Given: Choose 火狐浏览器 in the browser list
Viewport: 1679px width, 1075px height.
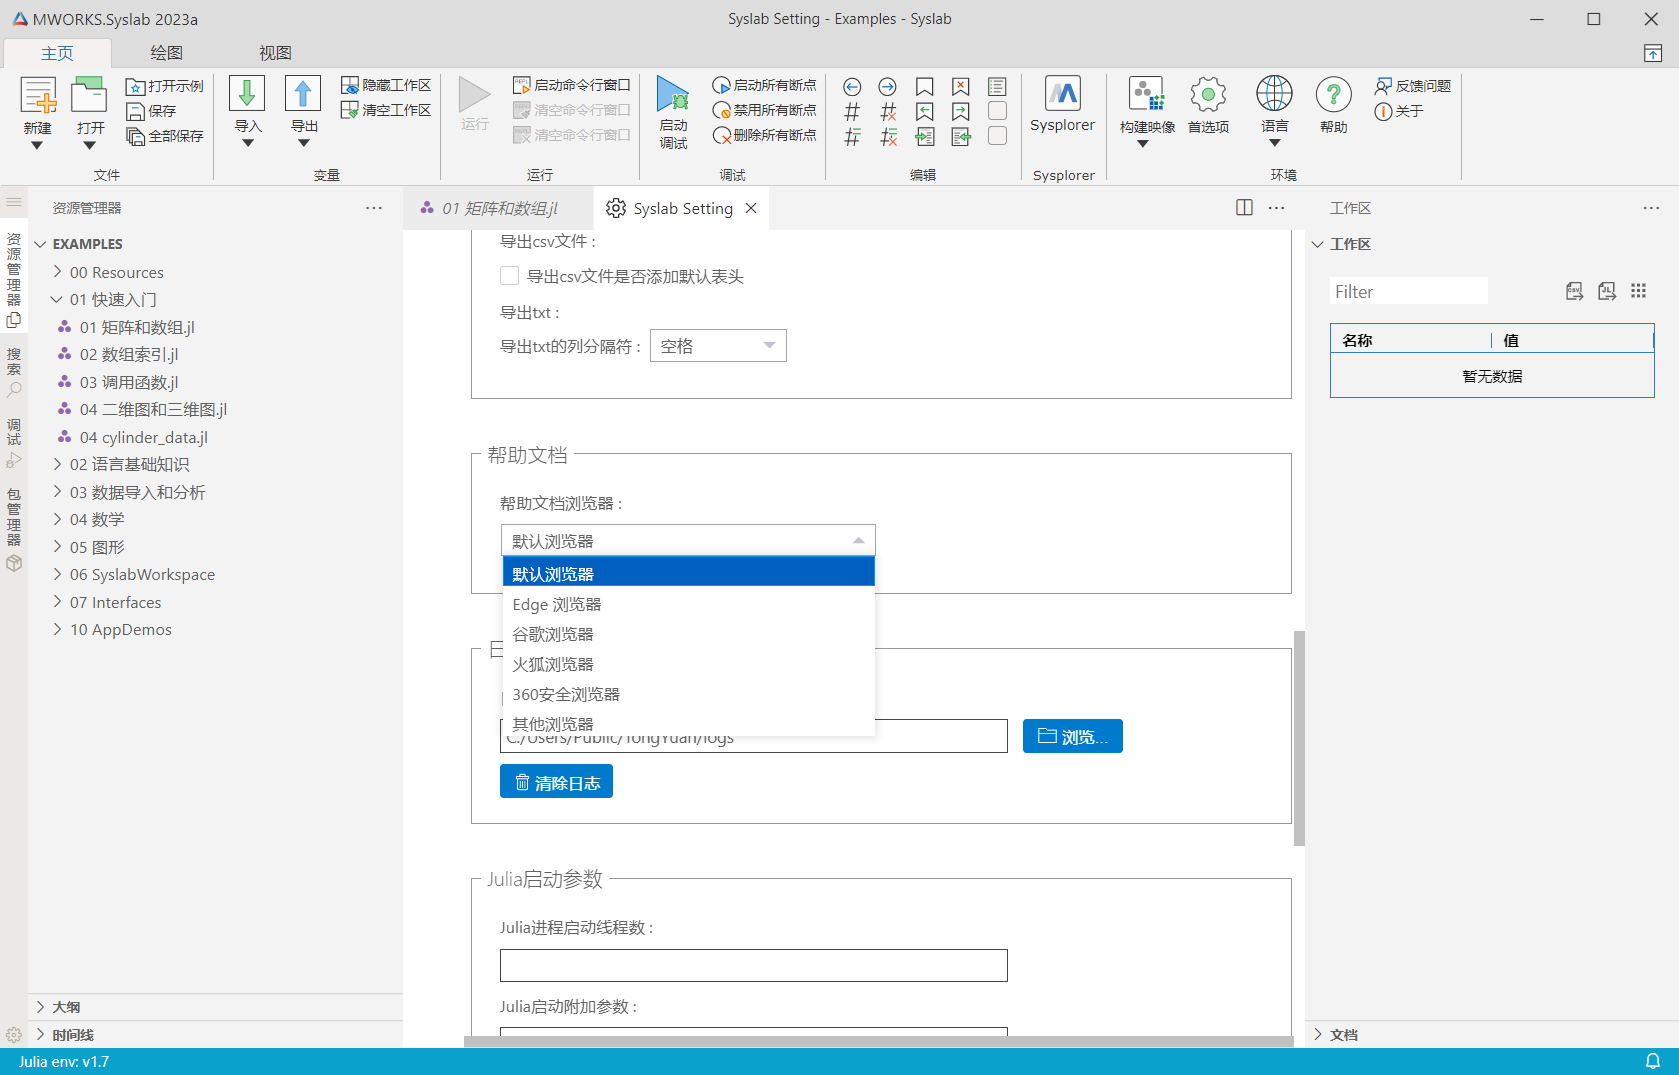Looking at the screenshot, I should pyautogui.click(x=553, y=664).
